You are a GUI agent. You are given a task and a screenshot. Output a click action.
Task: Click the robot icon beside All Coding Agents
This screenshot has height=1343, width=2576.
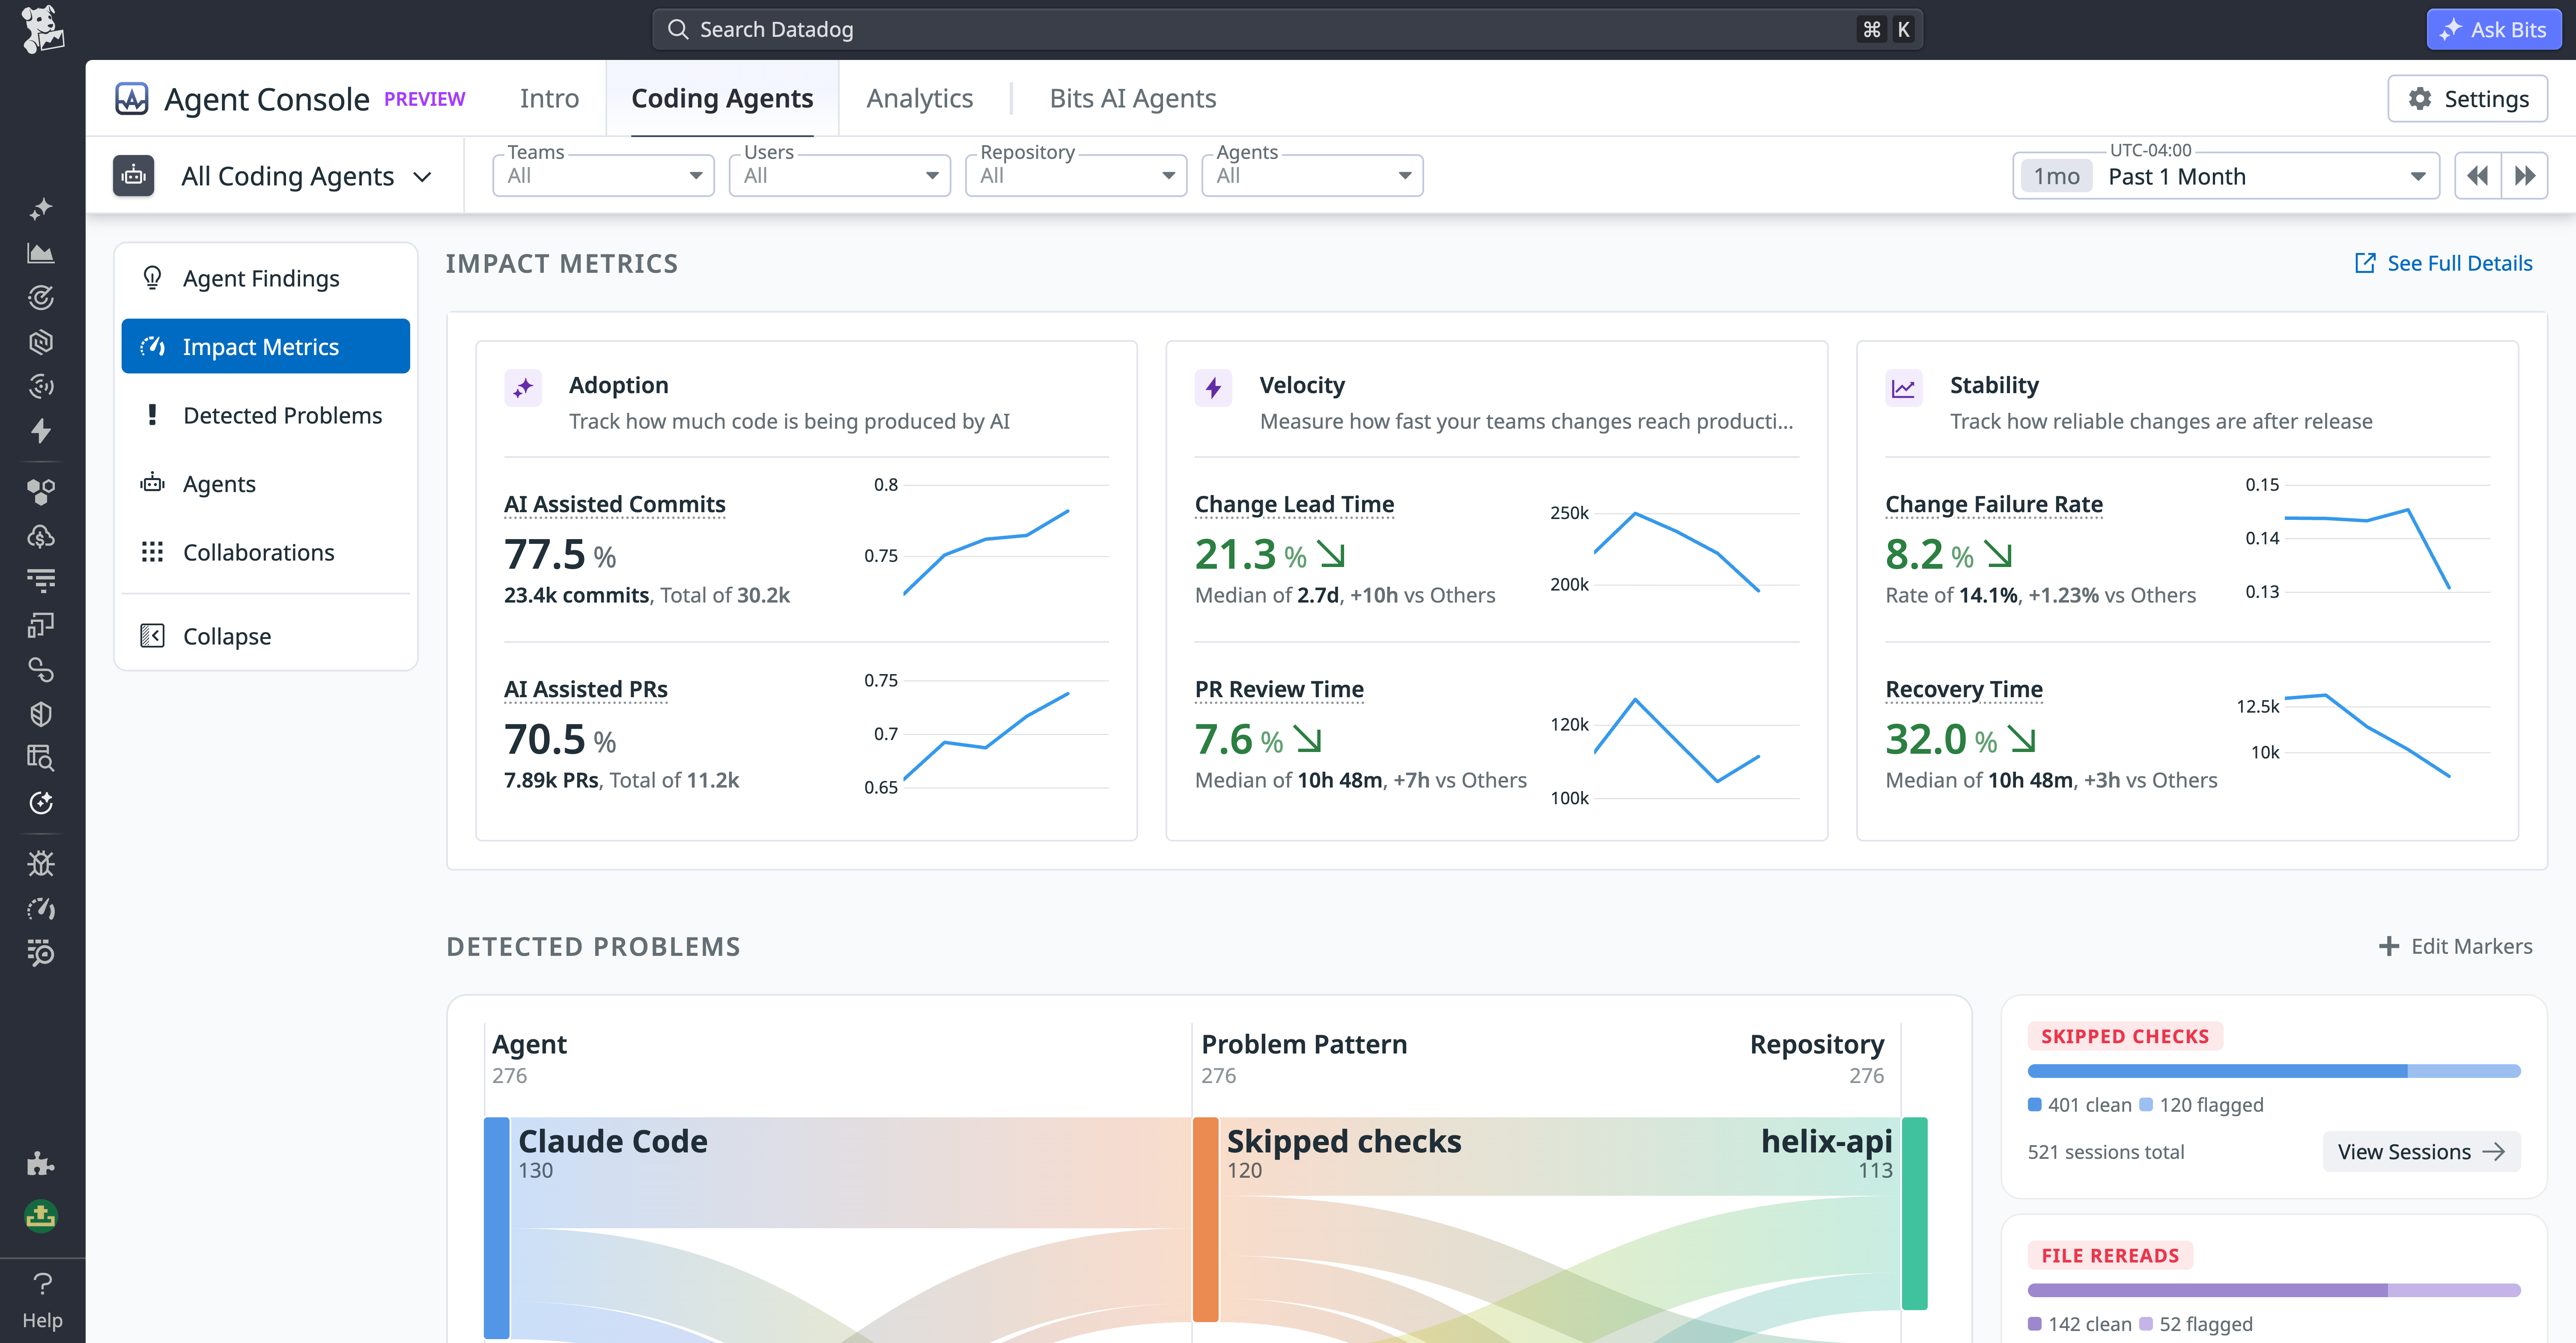(134, 175)
